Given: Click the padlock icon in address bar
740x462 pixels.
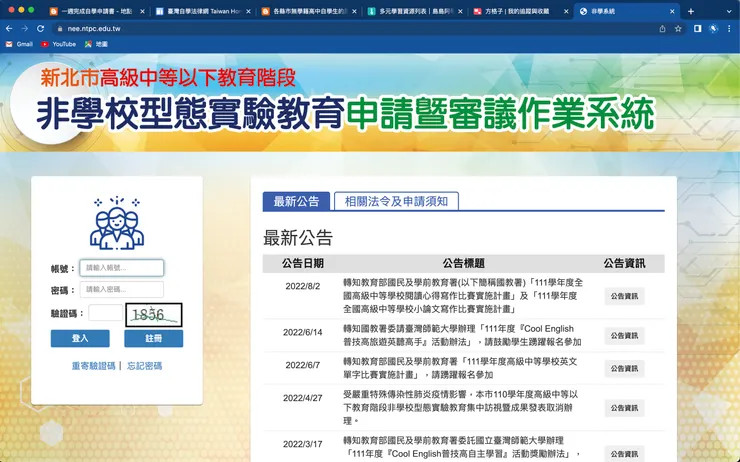Looking at the screenshot, I should tap(59, 29).
